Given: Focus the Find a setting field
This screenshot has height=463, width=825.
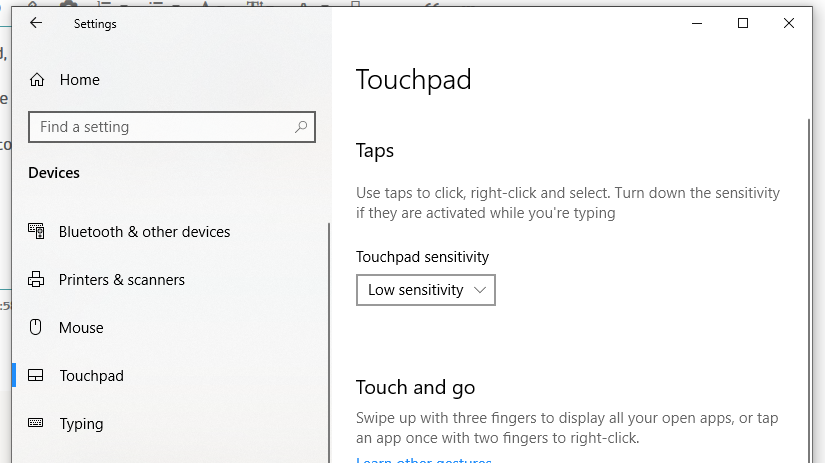Looking at the screenshot, I should click(x=160, y=127).
